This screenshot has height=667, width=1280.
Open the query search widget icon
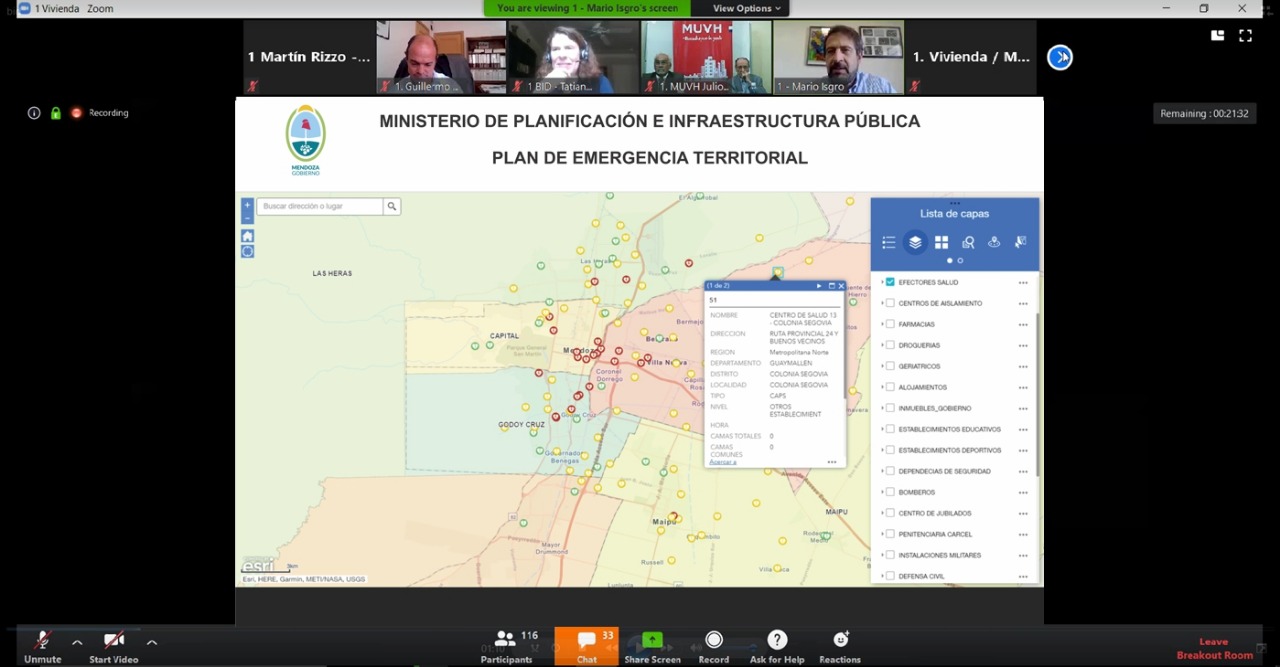tap(968, 242)
